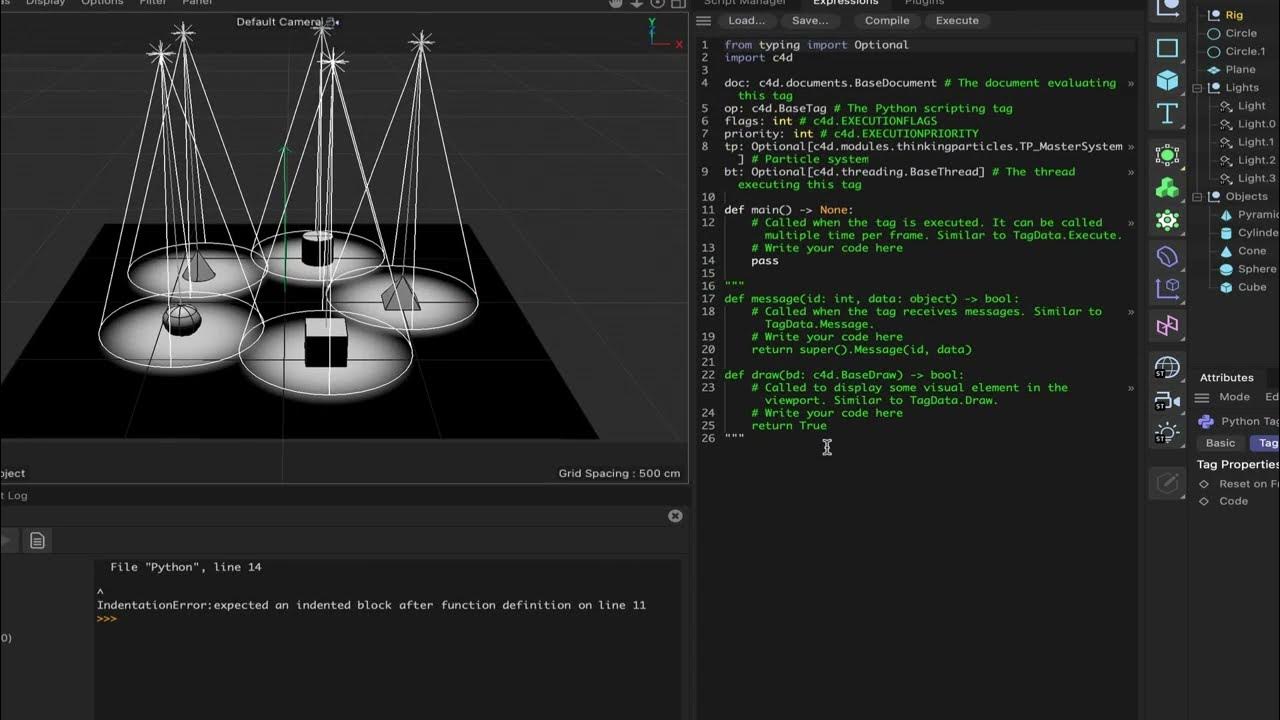Click the console document icon
The height and width of the screenshot is (720, 1280).
coord(37,541)
